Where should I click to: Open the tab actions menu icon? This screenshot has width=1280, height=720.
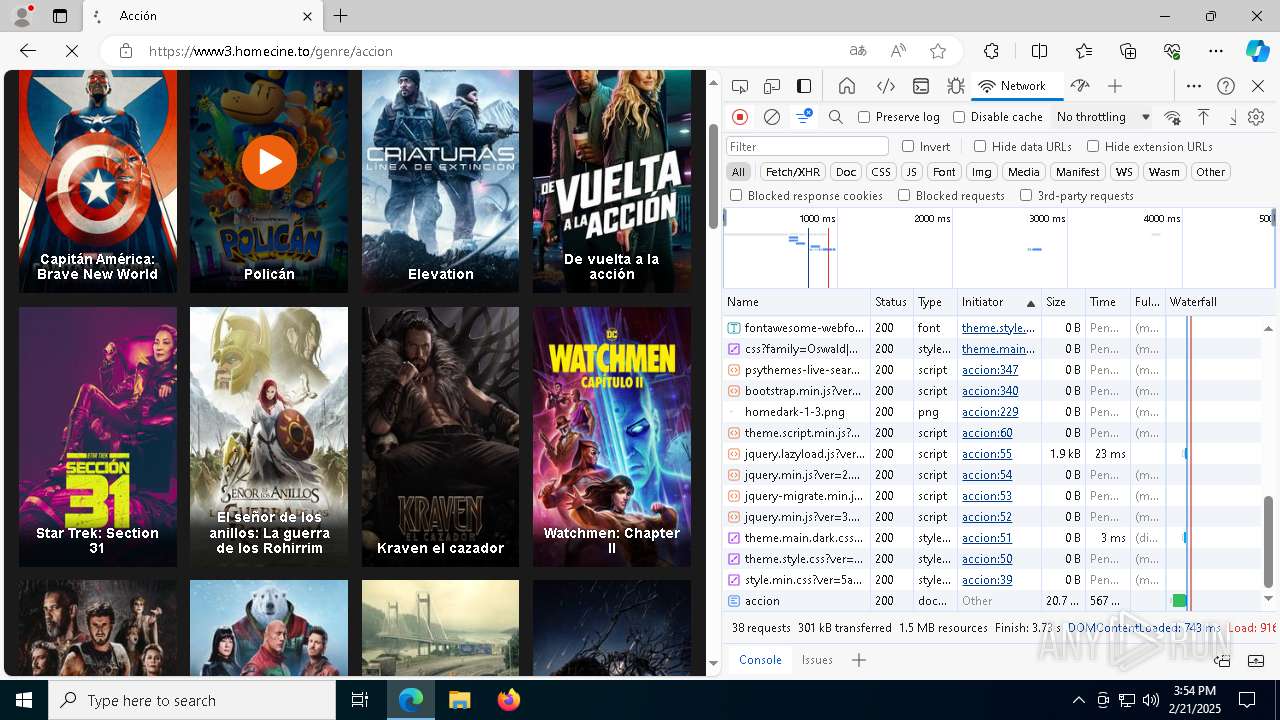point(60,16)
